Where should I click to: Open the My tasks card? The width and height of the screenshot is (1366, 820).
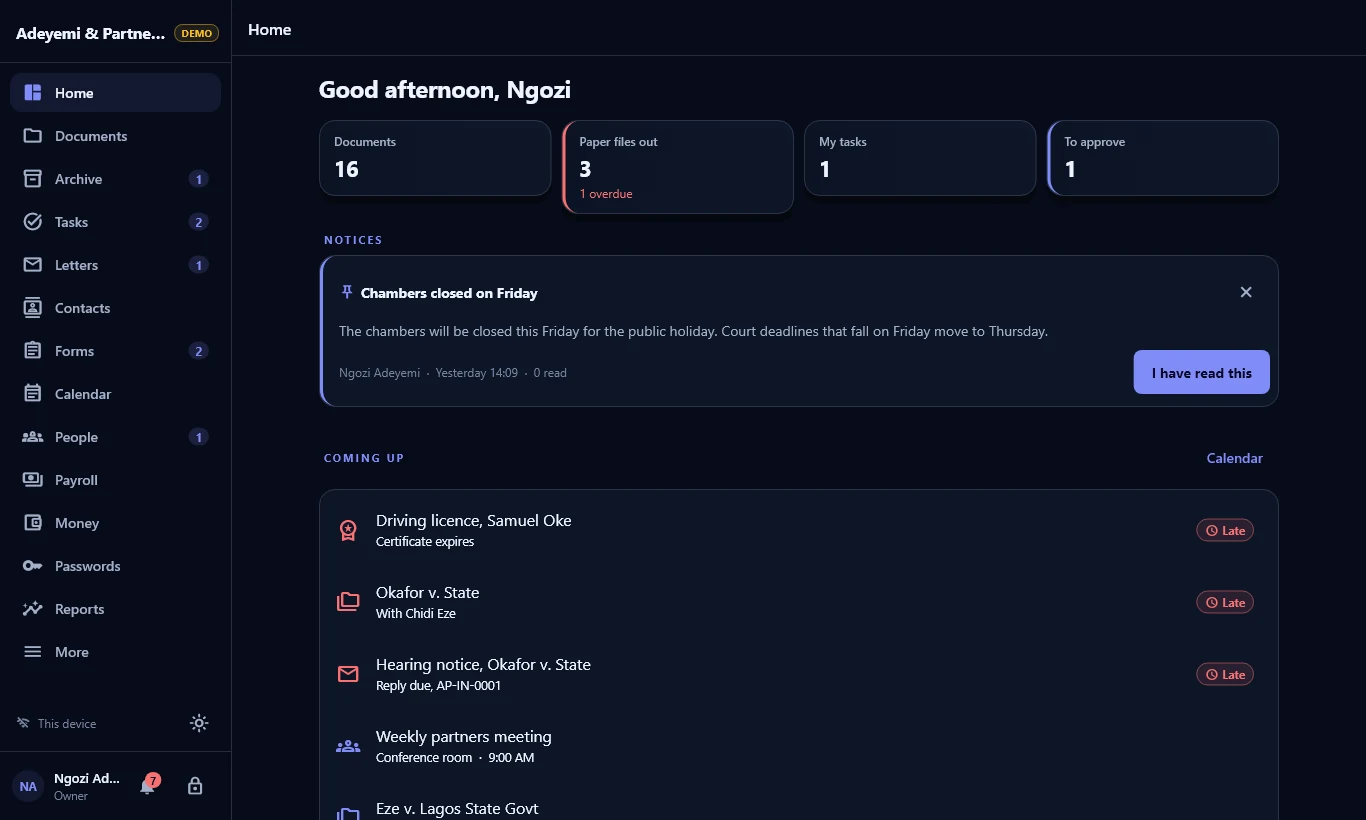click(x=920, y=158)
